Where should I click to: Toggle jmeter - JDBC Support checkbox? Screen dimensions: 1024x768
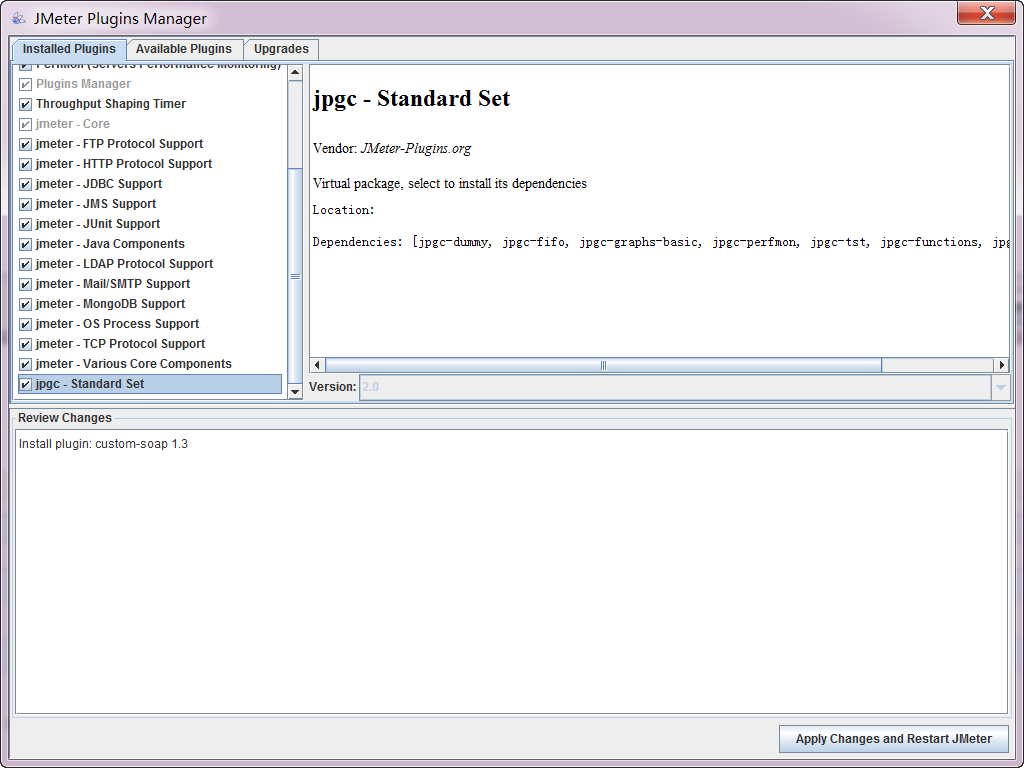25,184
